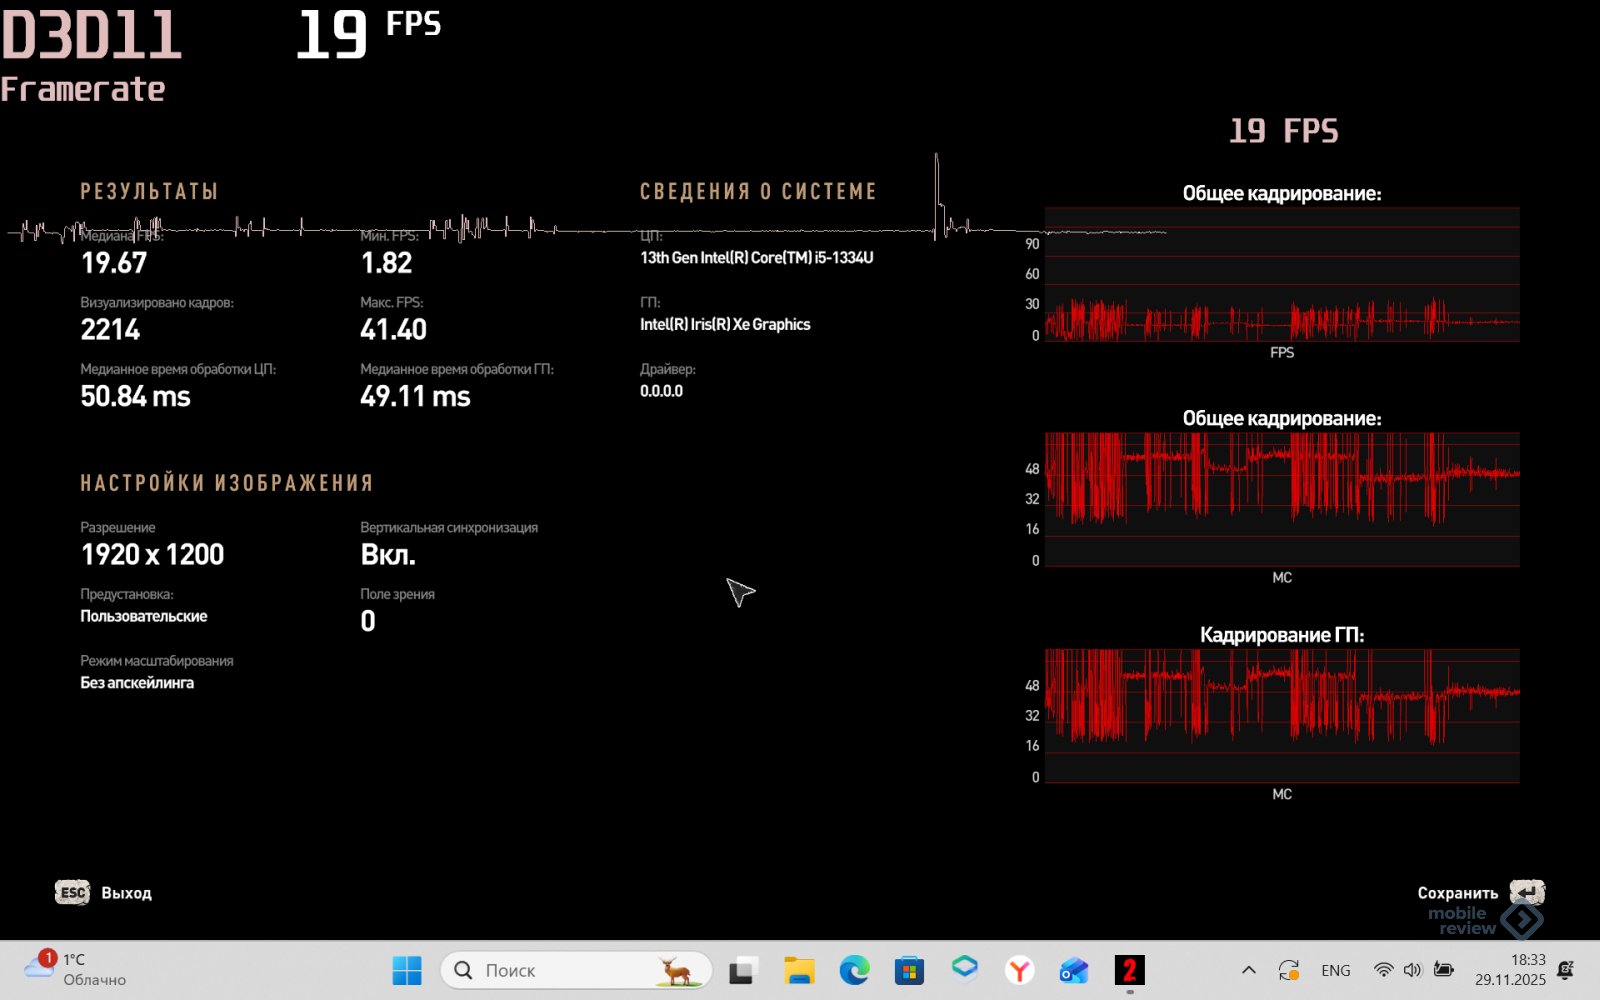Click the battery status icon
The width and height of the screenshot is (1600, 1000).
point(1443,970)
